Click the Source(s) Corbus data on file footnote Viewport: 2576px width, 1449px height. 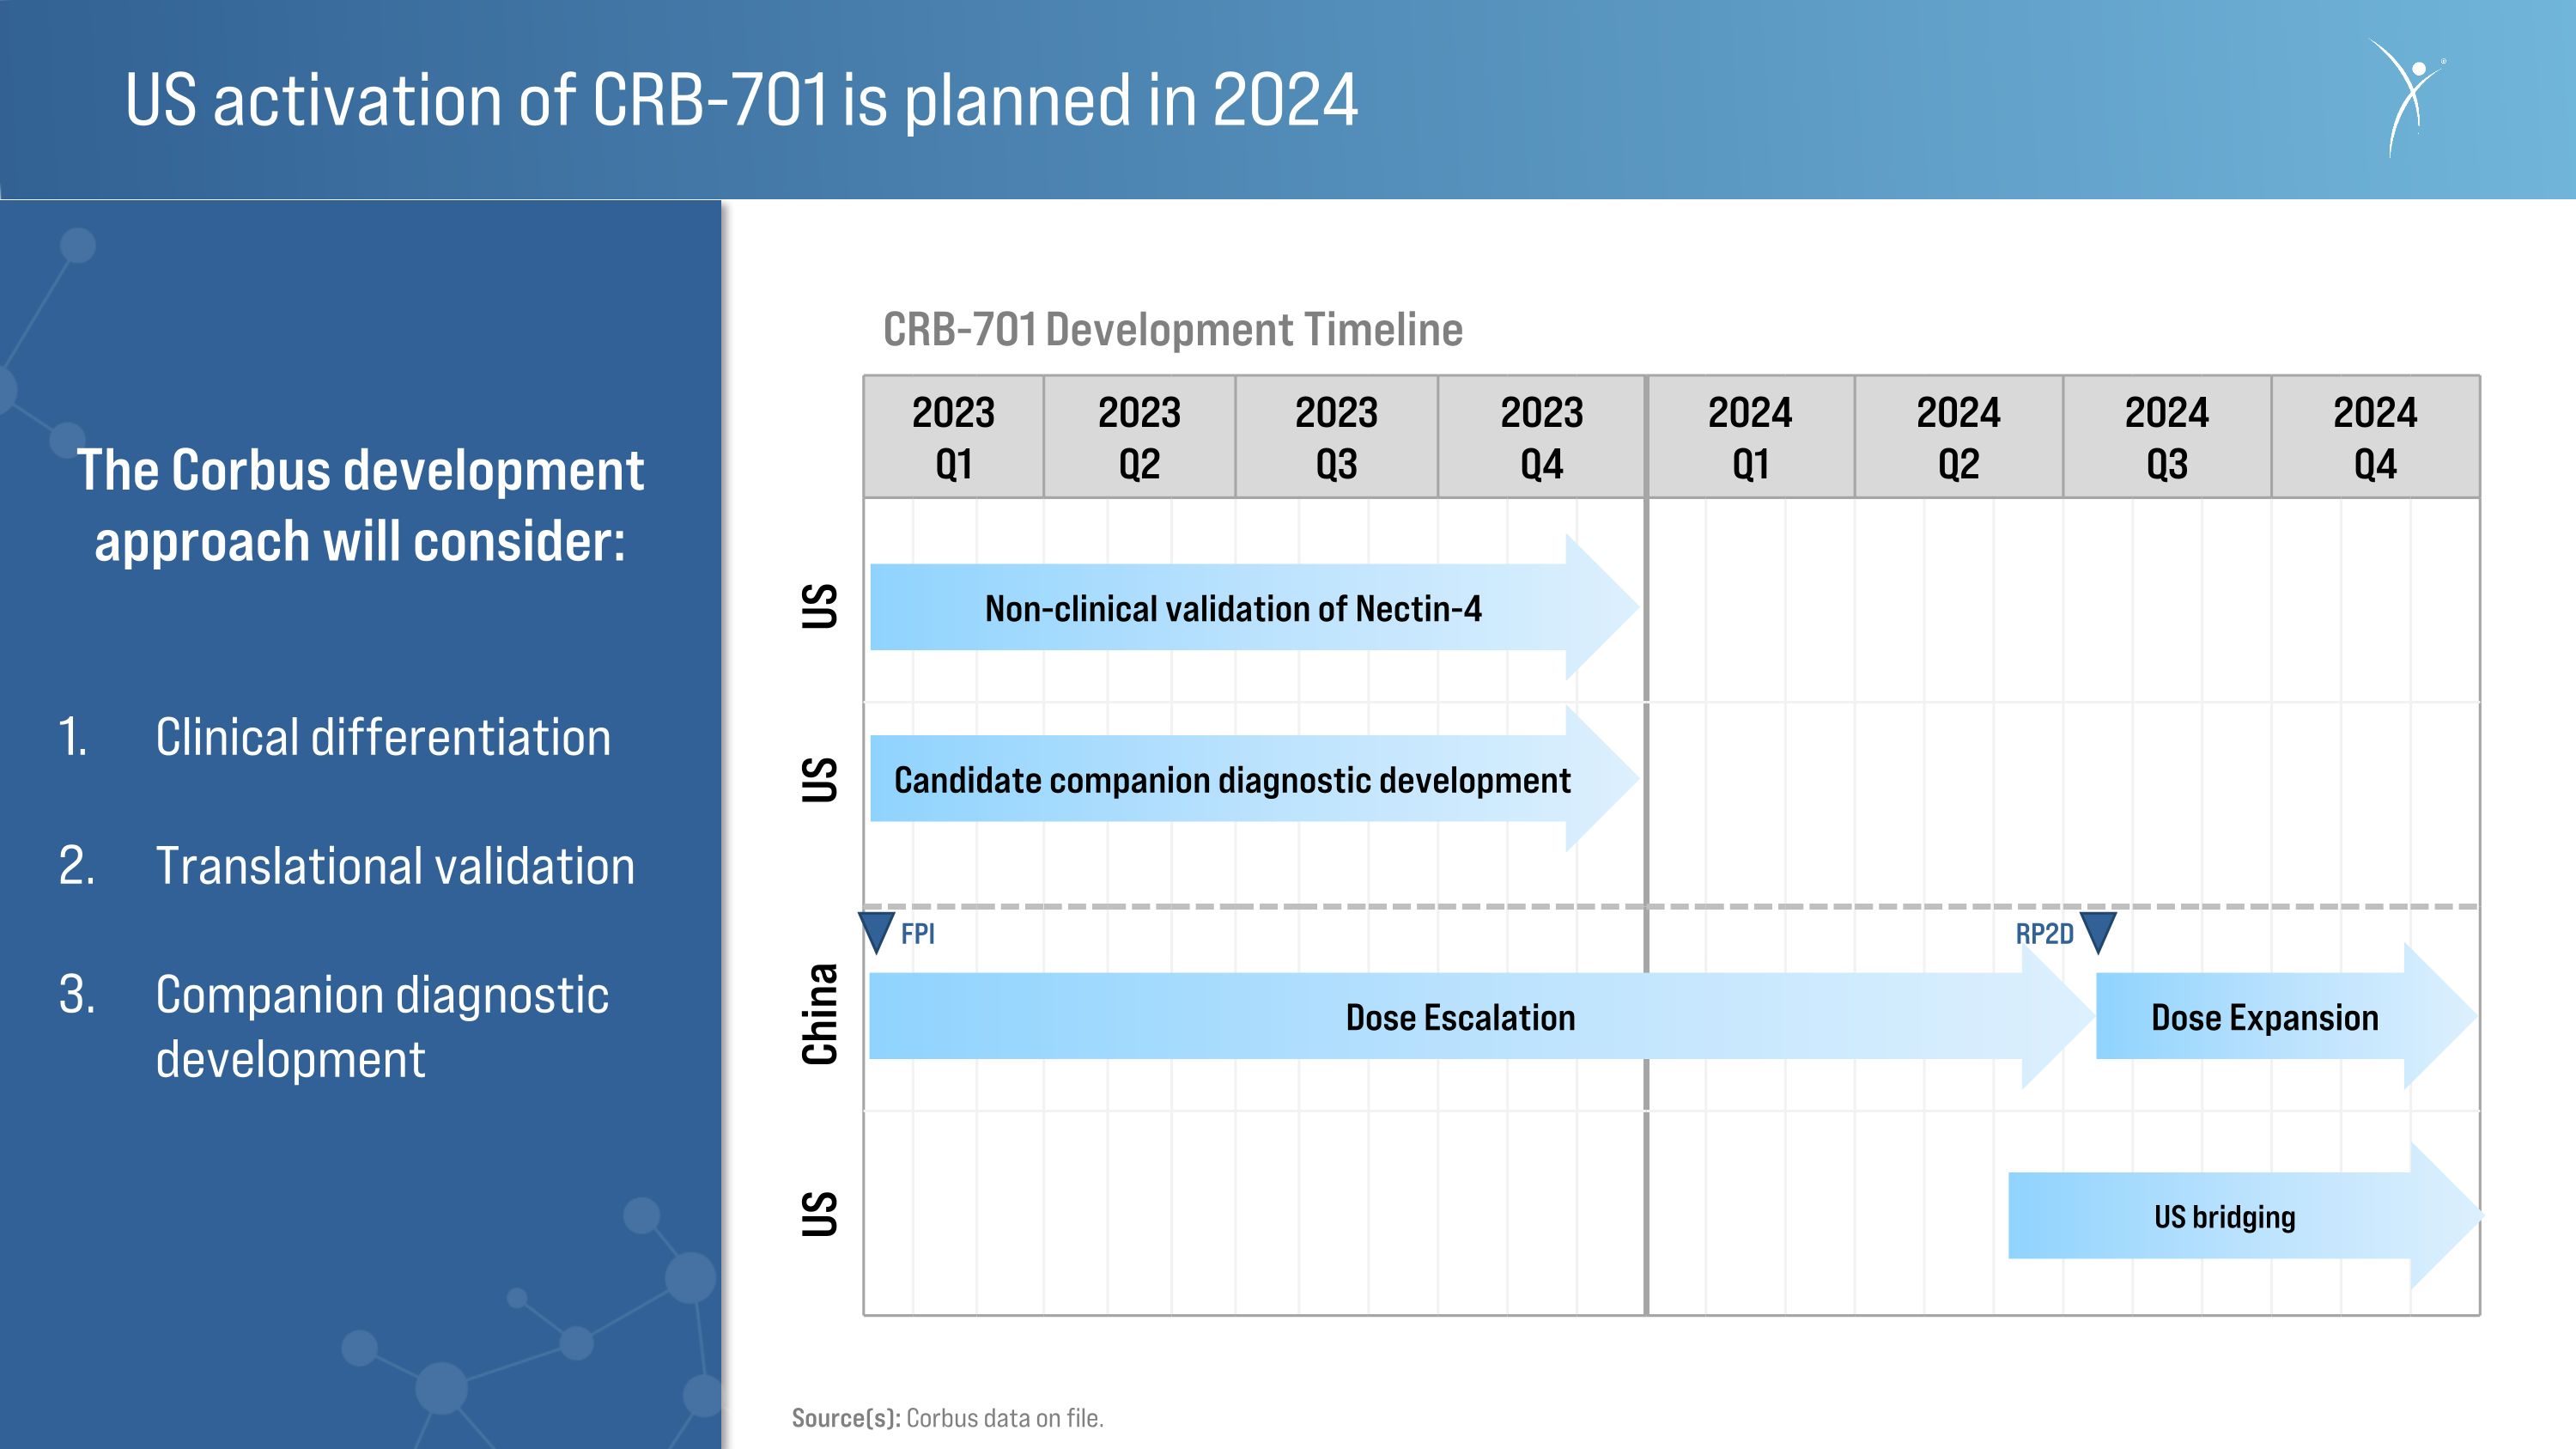(x=947, y=1418)
